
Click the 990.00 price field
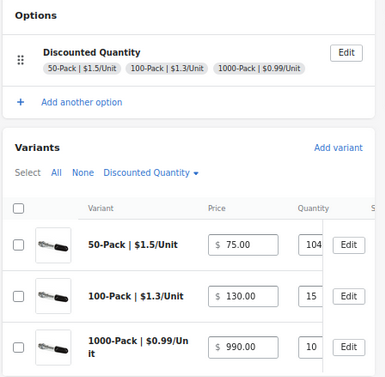click(243, 347)
